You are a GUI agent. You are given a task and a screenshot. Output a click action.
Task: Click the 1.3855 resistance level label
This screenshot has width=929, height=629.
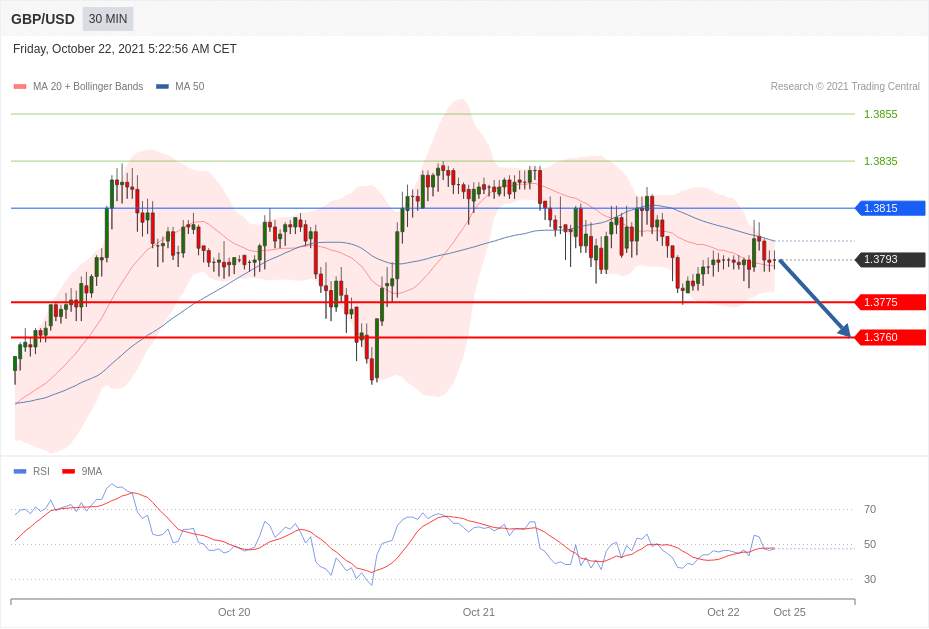click(880, 114)
